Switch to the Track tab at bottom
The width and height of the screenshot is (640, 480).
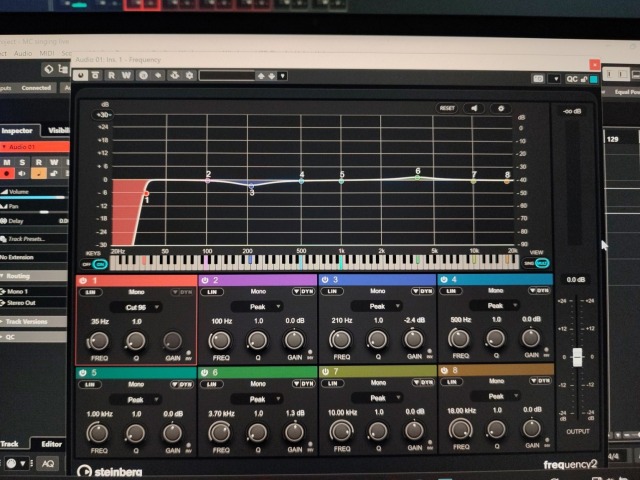coord(10,444)
